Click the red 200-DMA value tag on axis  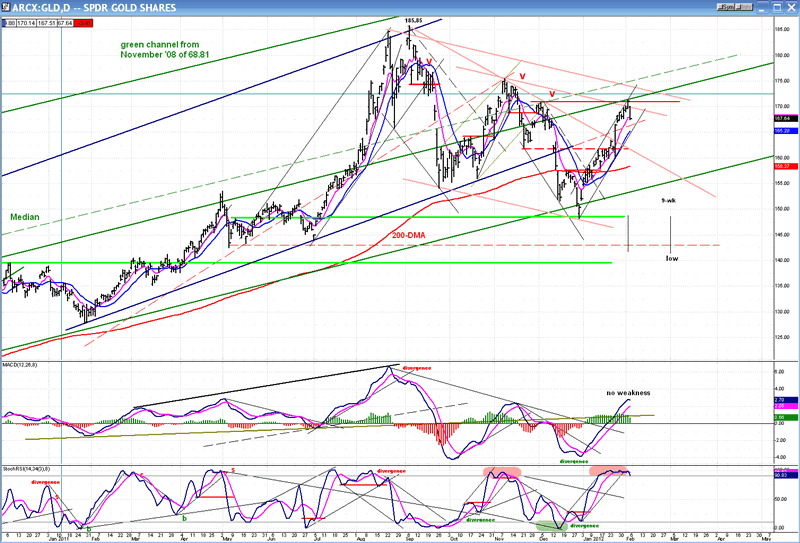[x=786, y=166]
